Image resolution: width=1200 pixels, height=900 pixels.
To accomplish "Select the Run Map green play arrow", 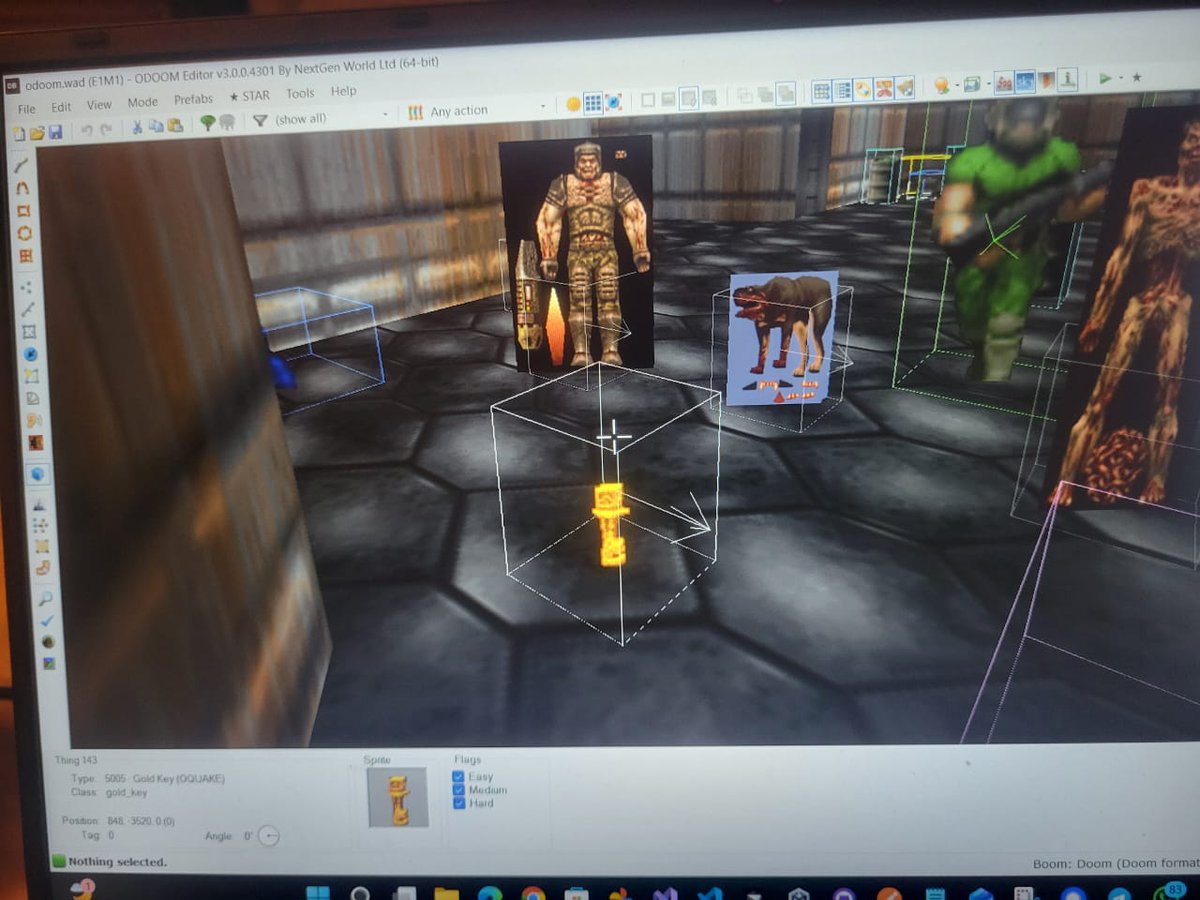I will [x=1103, y=76].
